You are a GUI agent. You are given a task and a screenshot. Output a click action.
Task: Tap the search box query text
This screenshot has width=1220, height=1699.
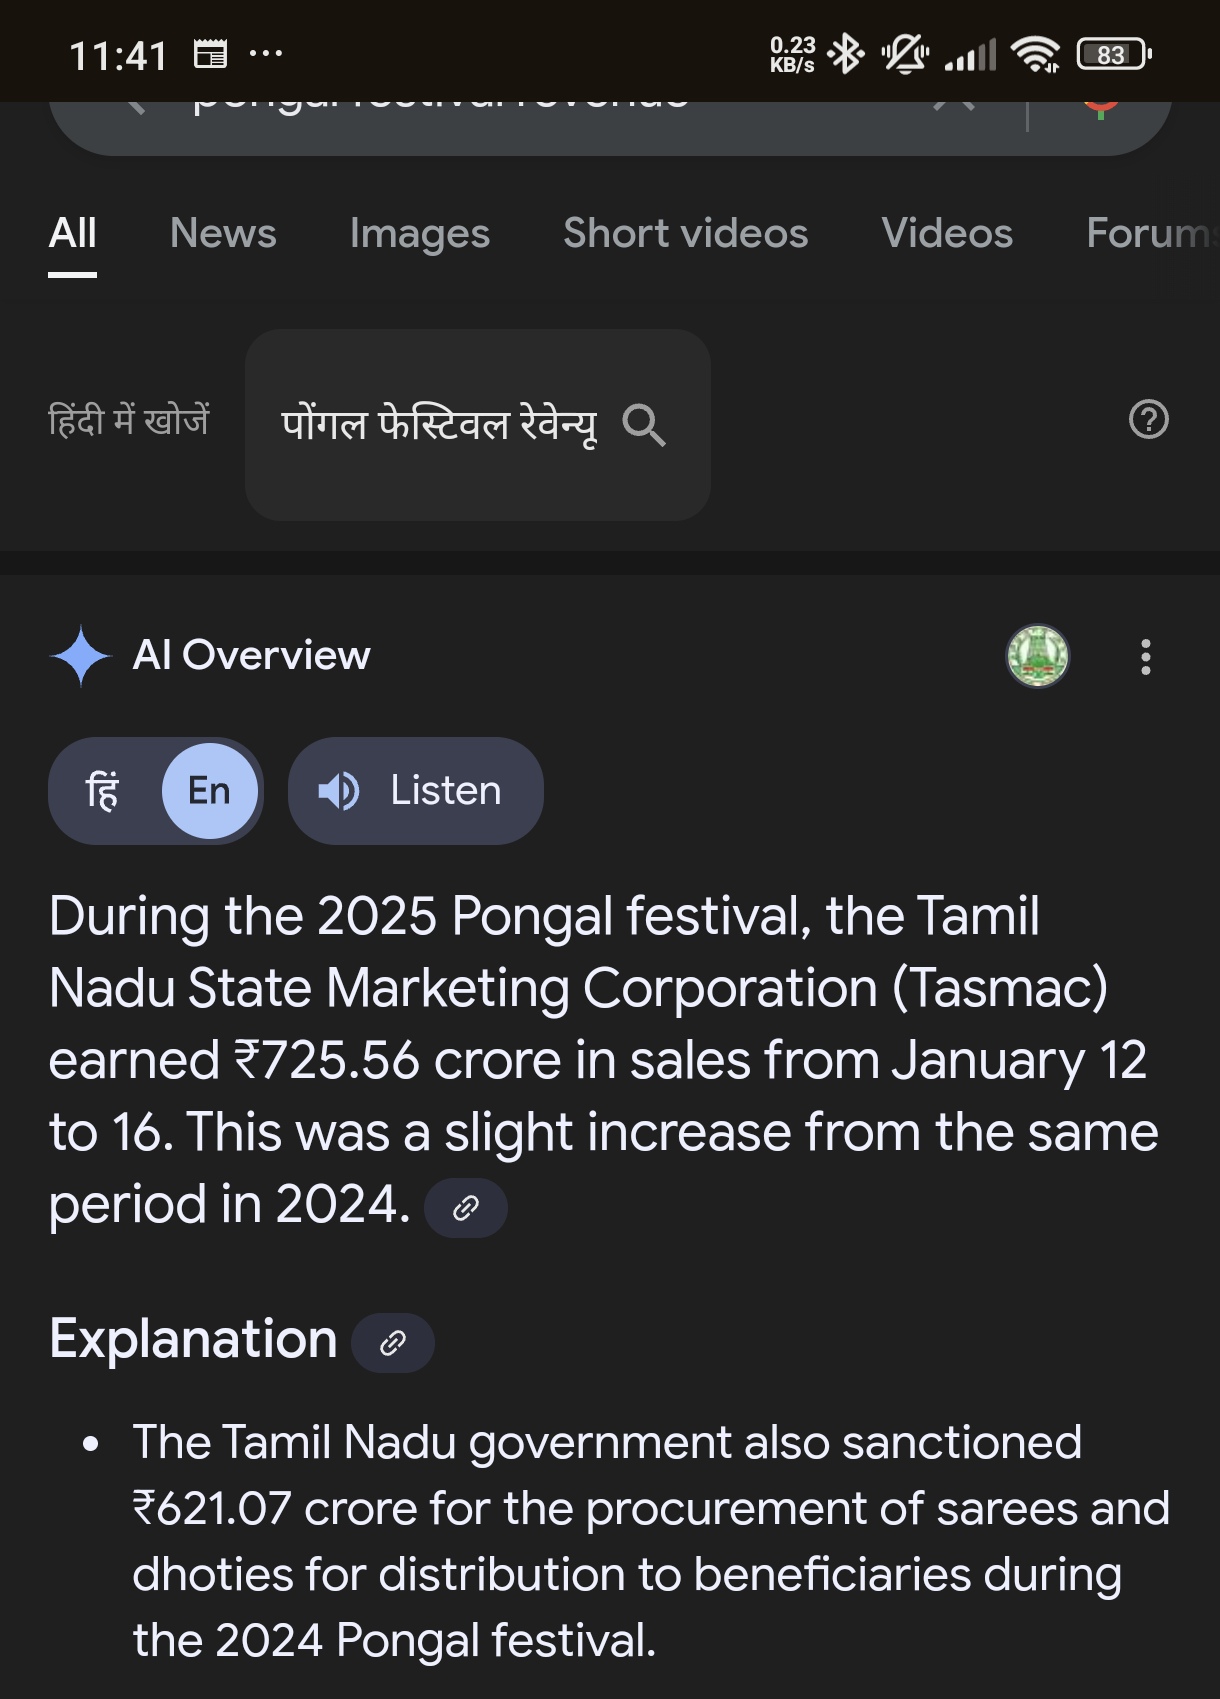440,106
